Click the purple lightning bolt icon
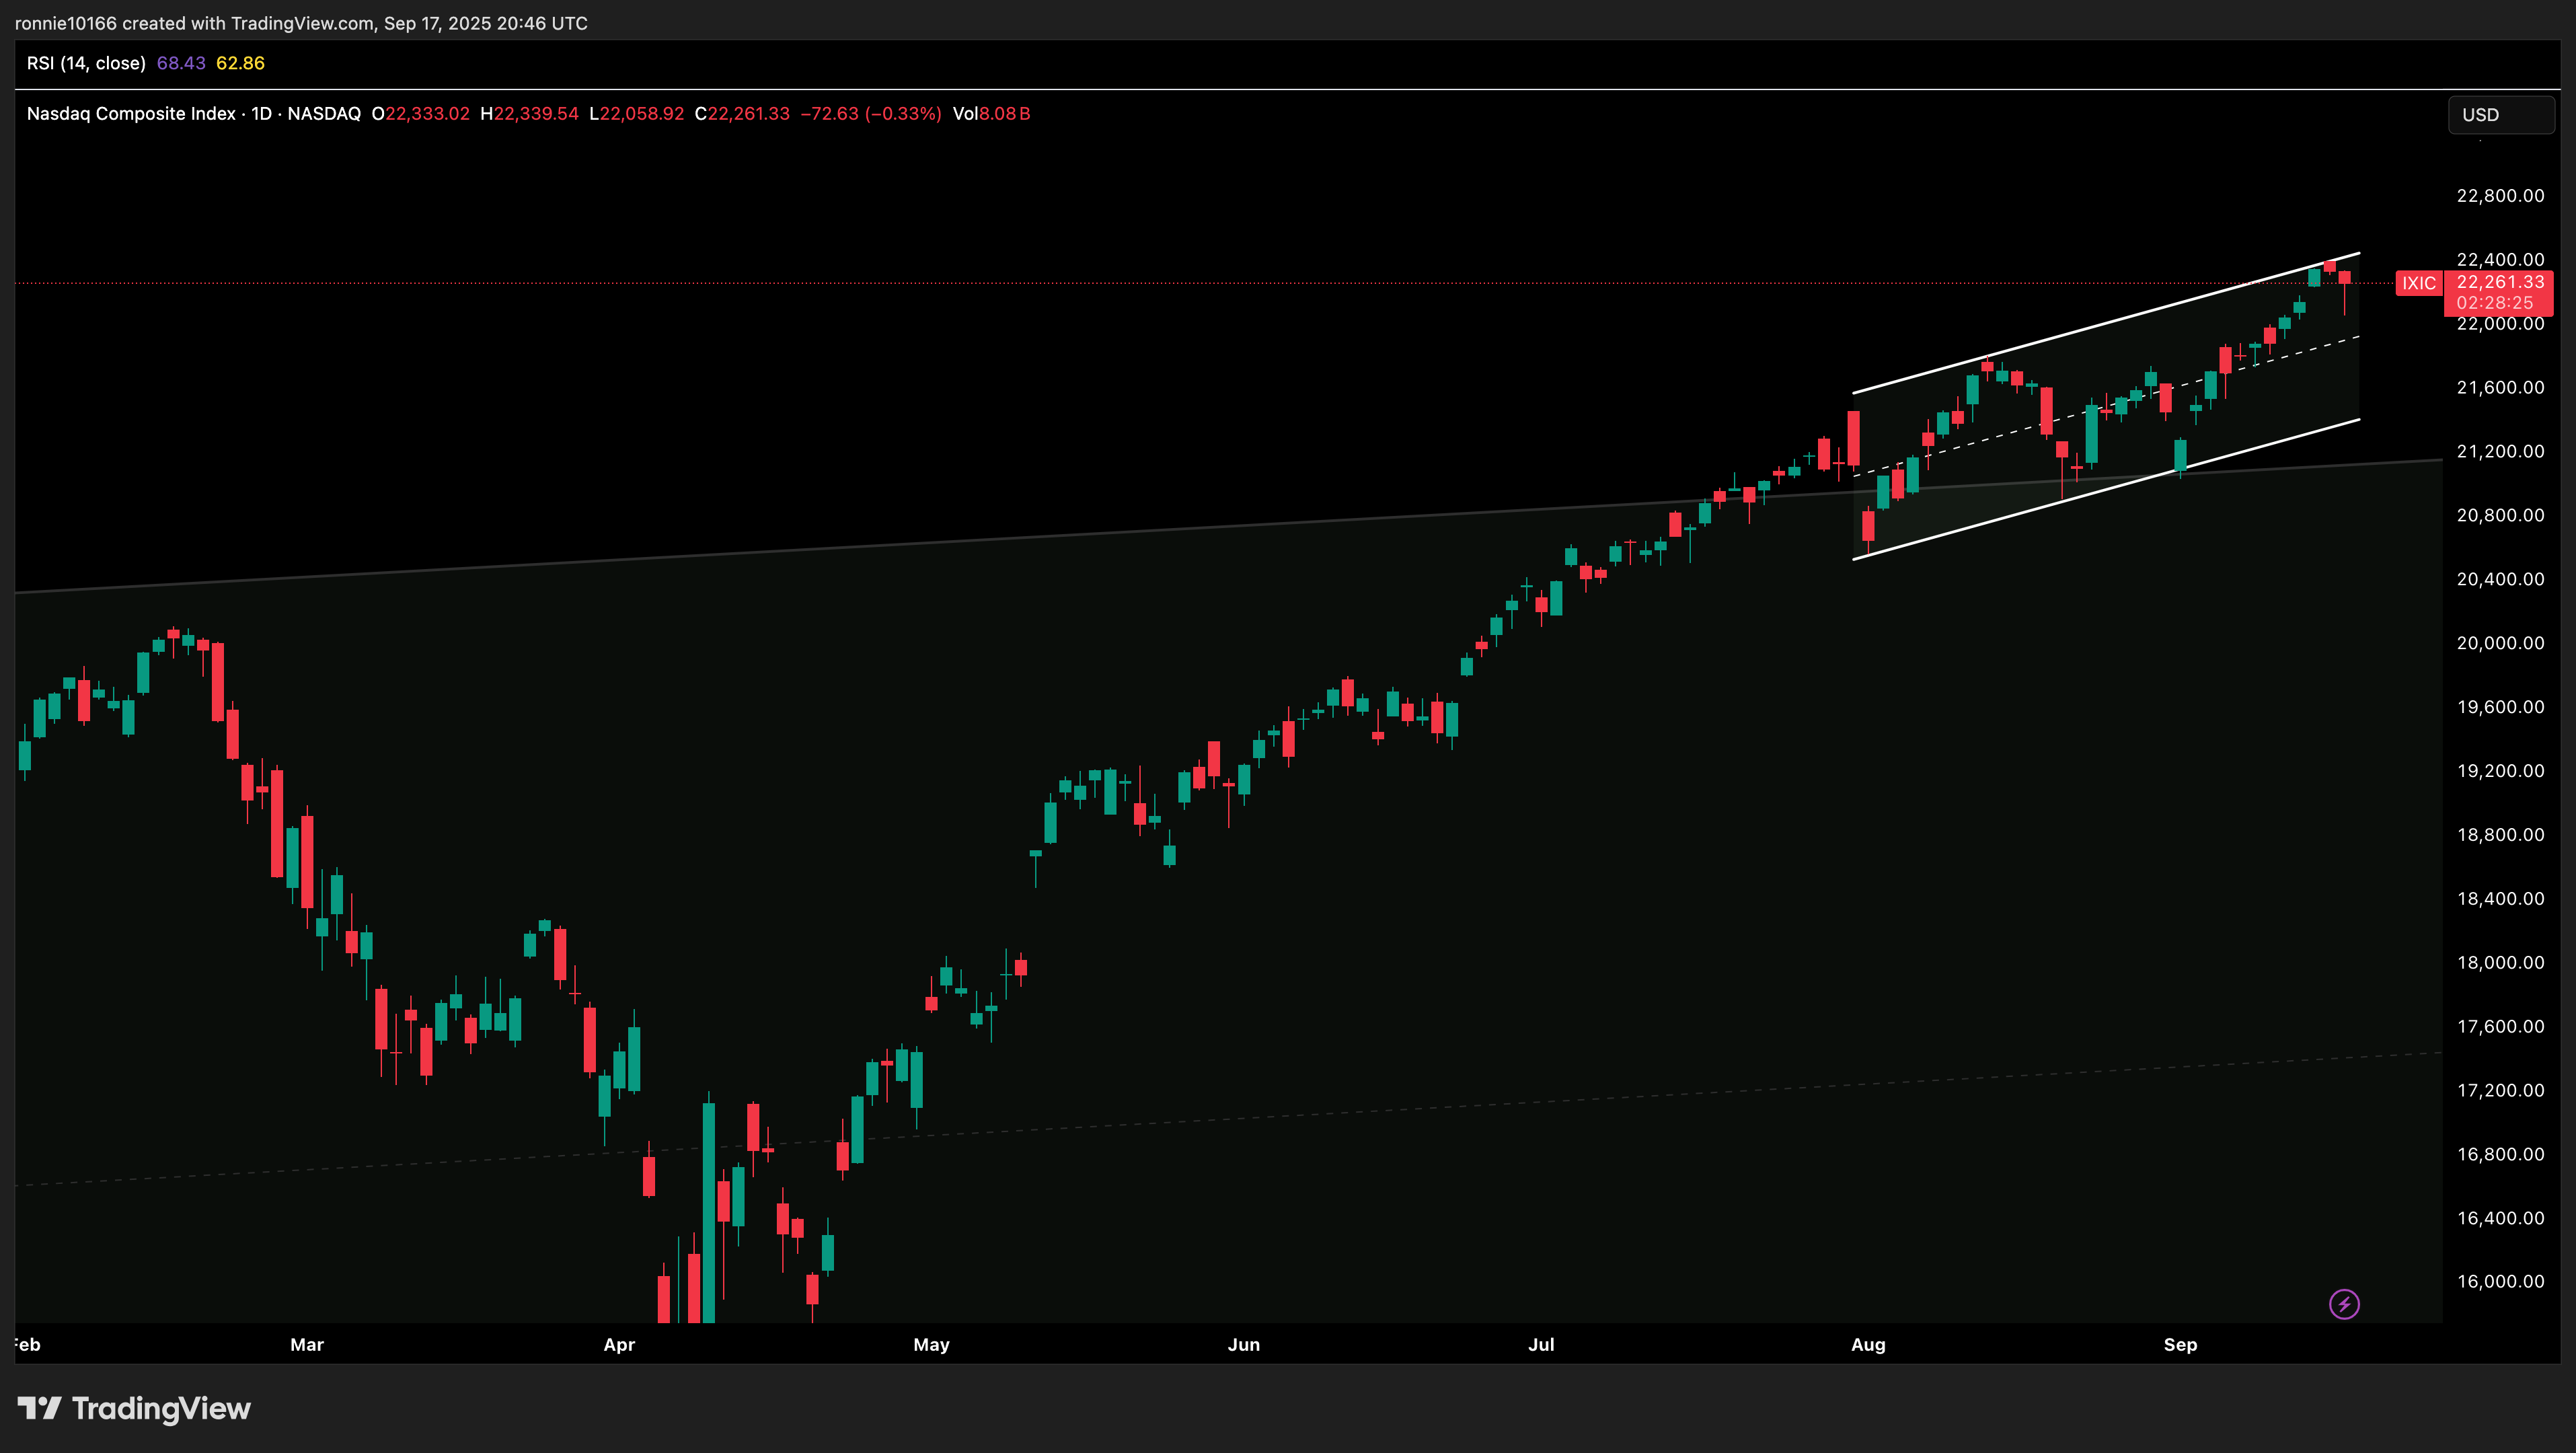The height and width of the screenshot is (1453, 2576). click(x=2344, y=1304)
